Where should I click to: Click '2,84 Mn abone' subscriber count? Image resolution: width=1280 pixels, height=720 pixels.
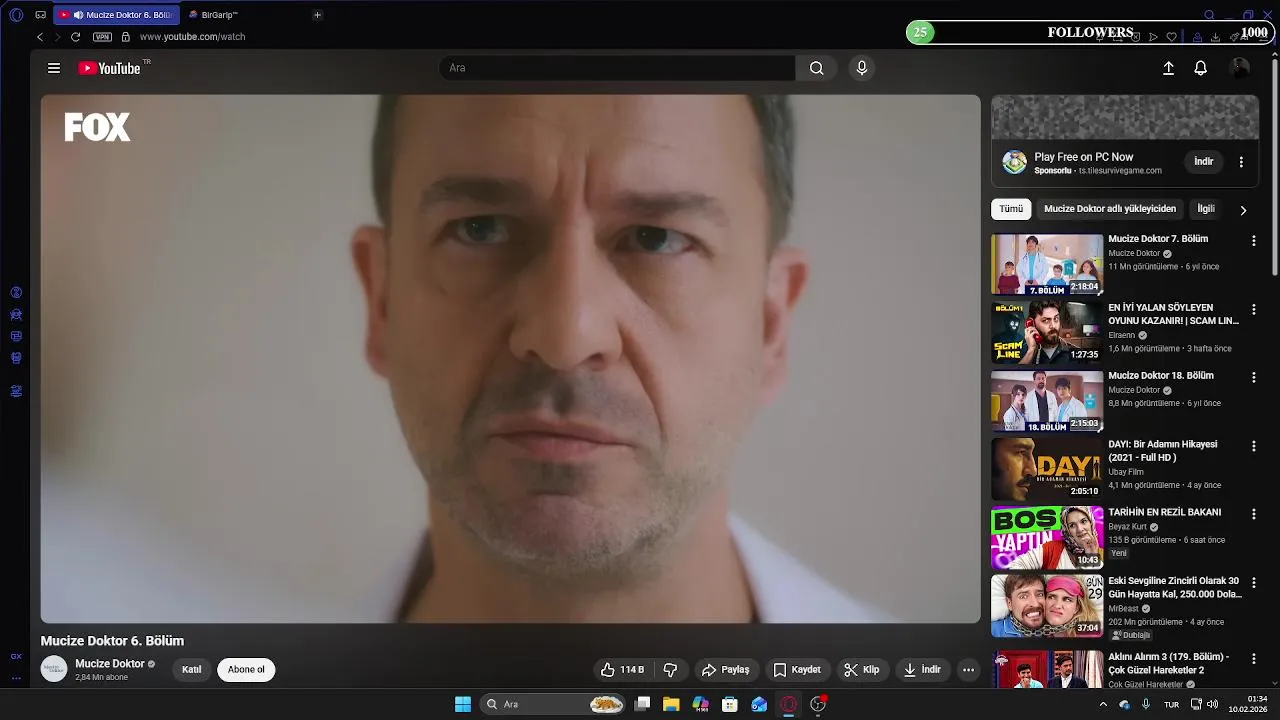pos(102,678)
